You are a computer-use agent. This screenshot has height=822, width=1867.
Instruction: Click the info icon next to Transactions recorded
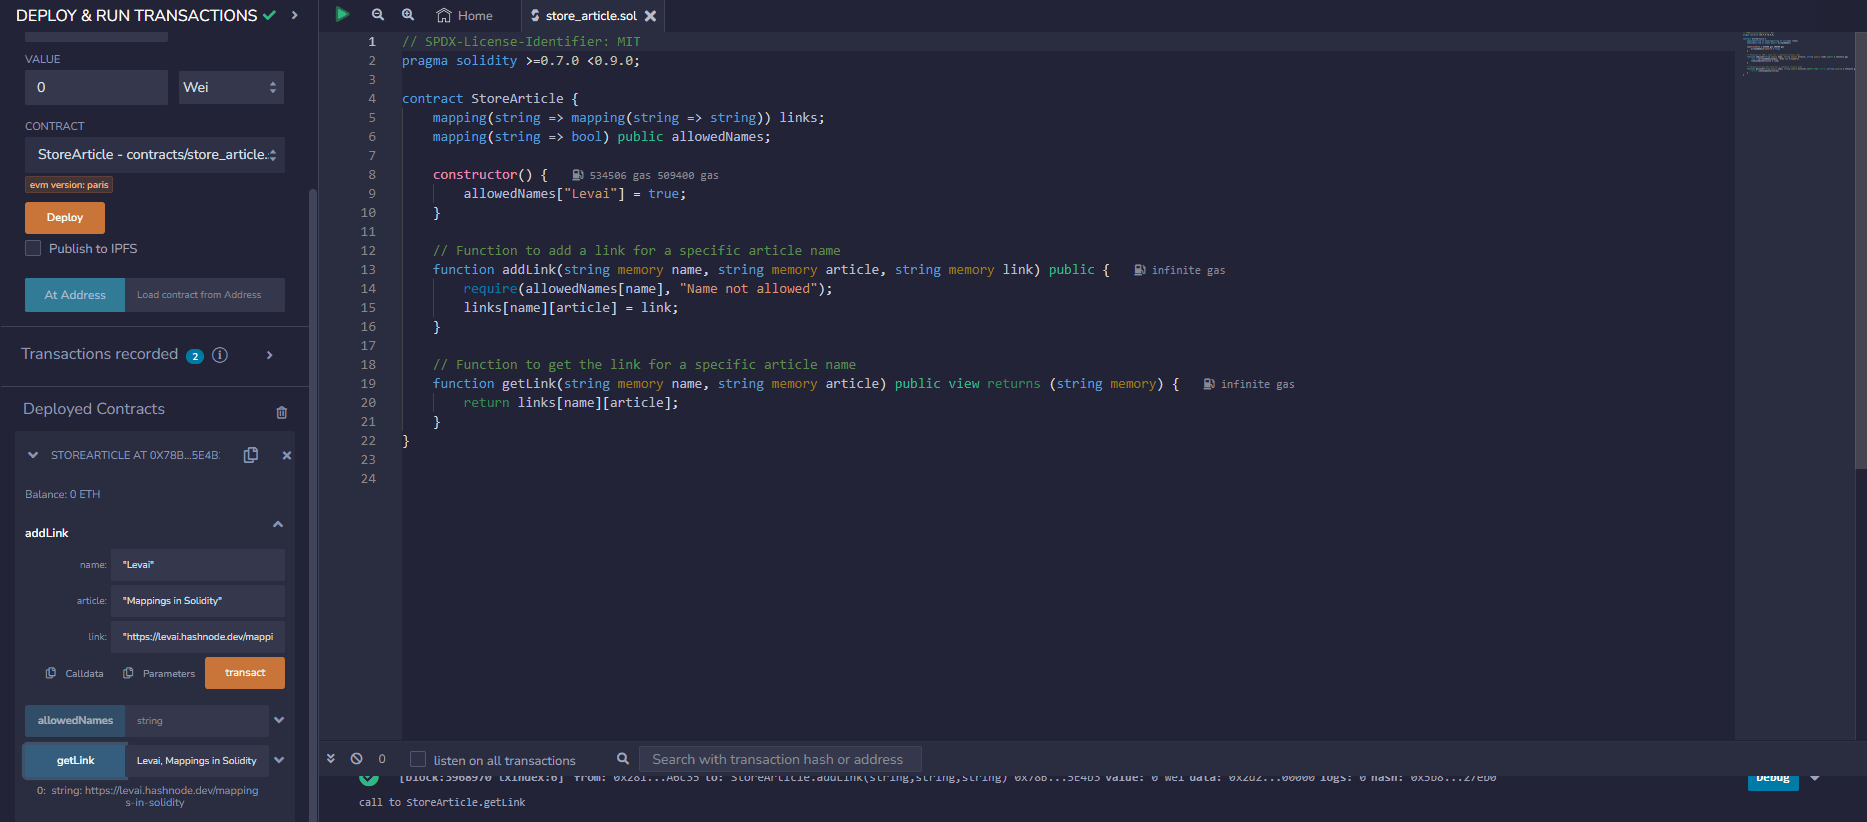tap(220, 355)
